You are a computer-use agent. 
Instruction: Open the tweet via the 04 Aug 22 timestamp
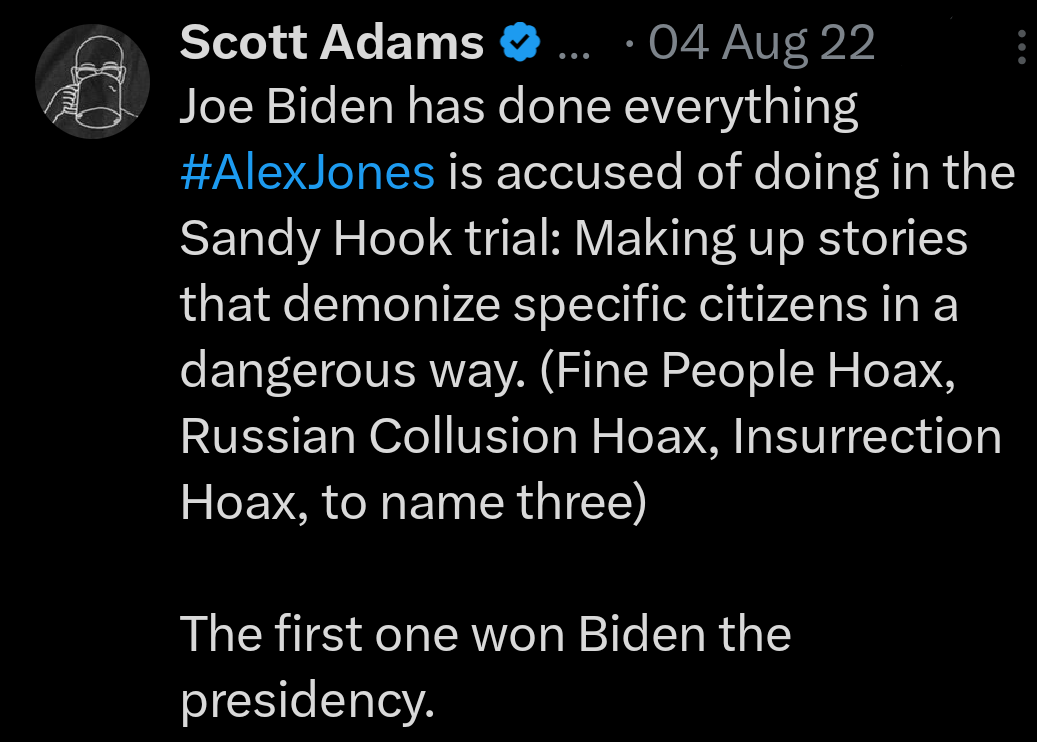(x=762, y=42)
